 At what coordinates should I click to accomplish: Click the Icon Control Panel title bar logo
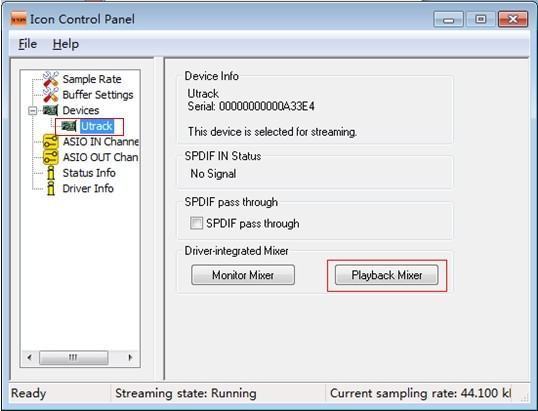click(x=19, y=19)
